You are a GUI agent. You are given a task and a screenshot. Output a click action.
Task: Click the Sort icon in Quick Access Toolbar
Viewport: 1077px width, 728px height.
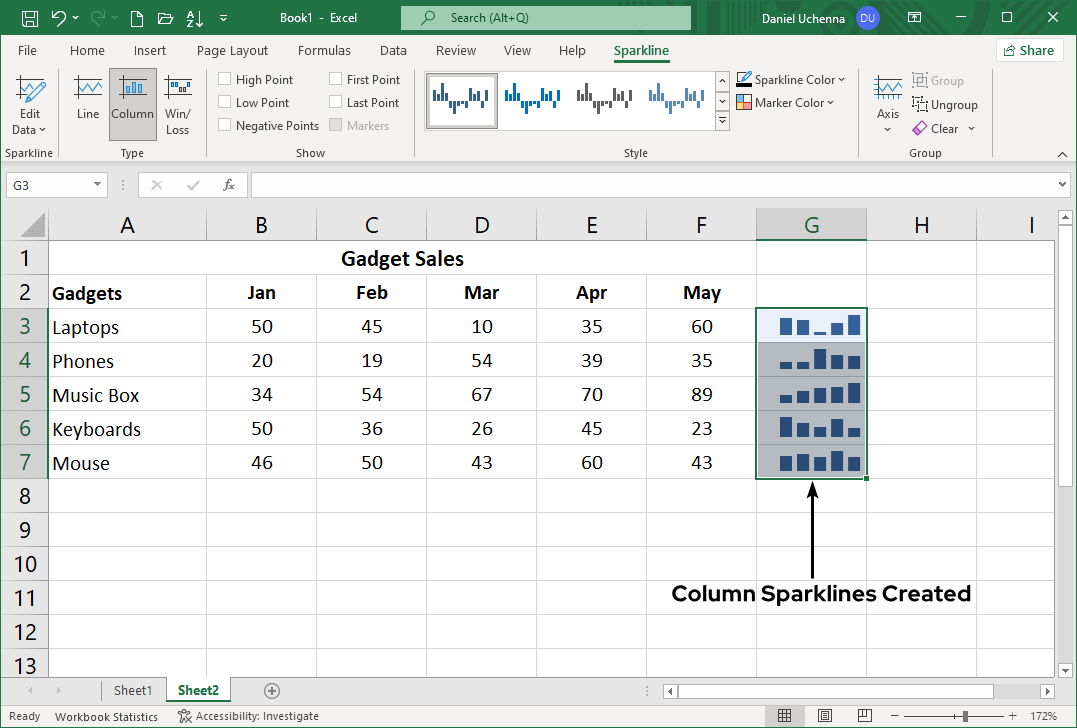point(194,17)
